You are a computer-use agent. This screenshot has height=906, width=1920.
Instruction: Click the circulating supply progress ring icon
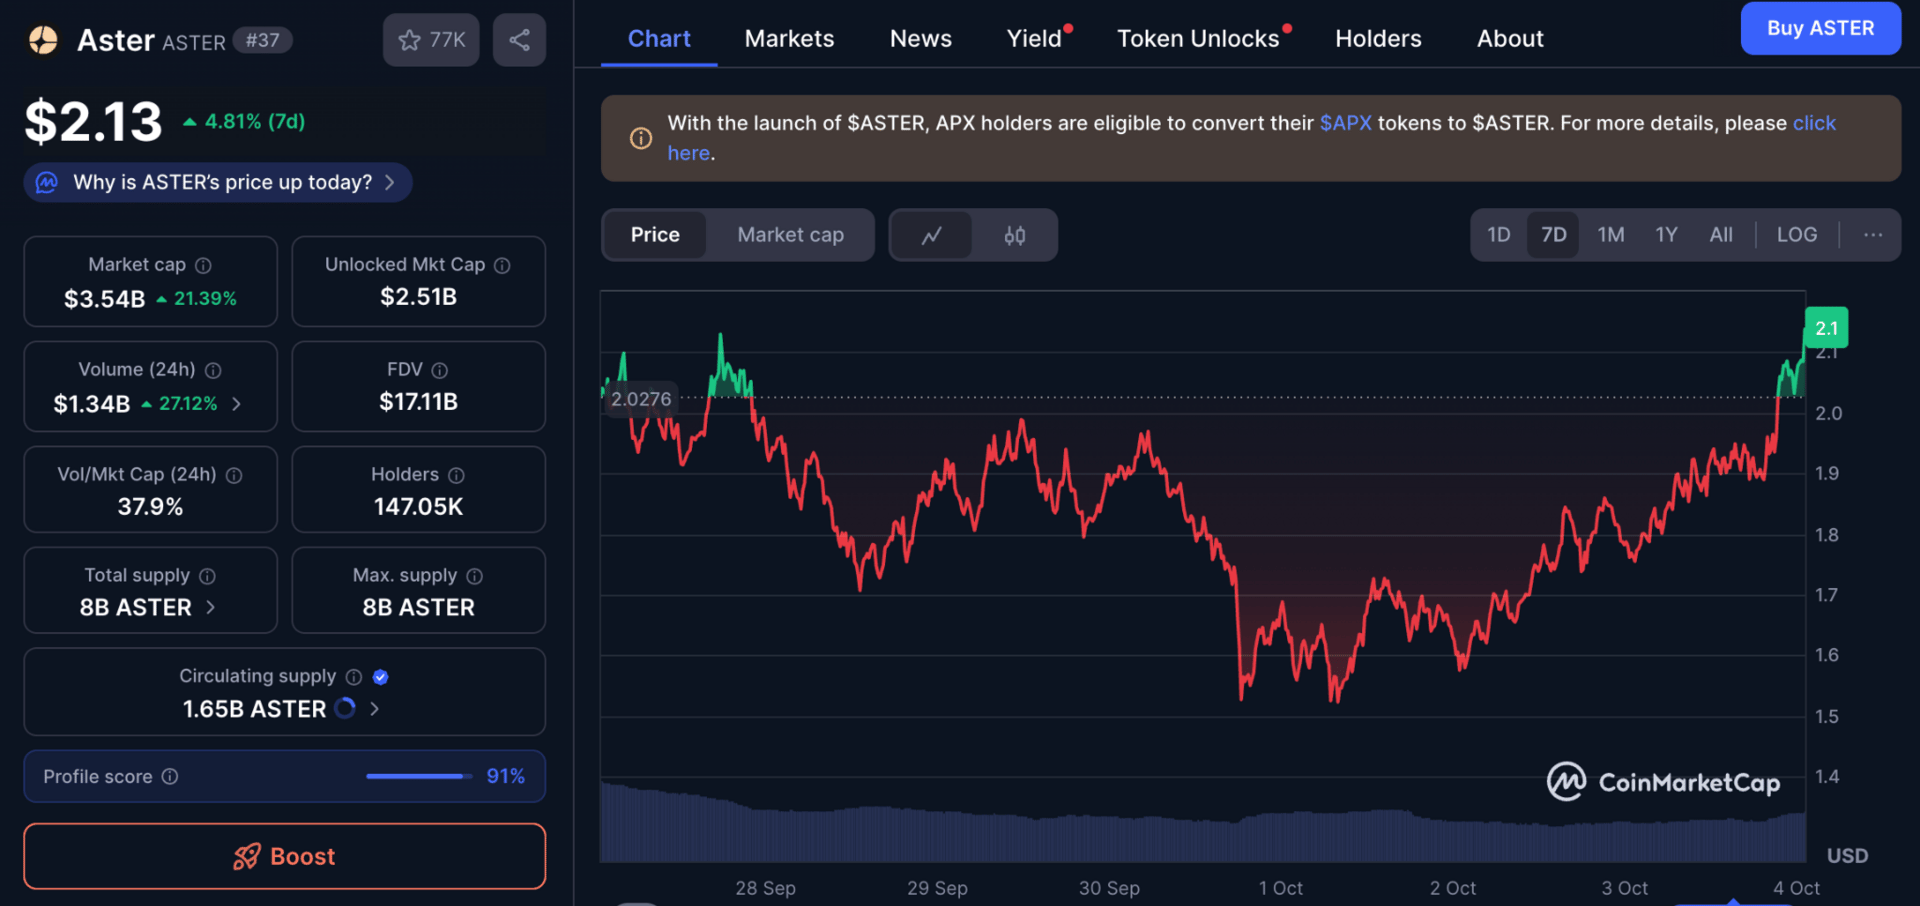tap(345, 708)
